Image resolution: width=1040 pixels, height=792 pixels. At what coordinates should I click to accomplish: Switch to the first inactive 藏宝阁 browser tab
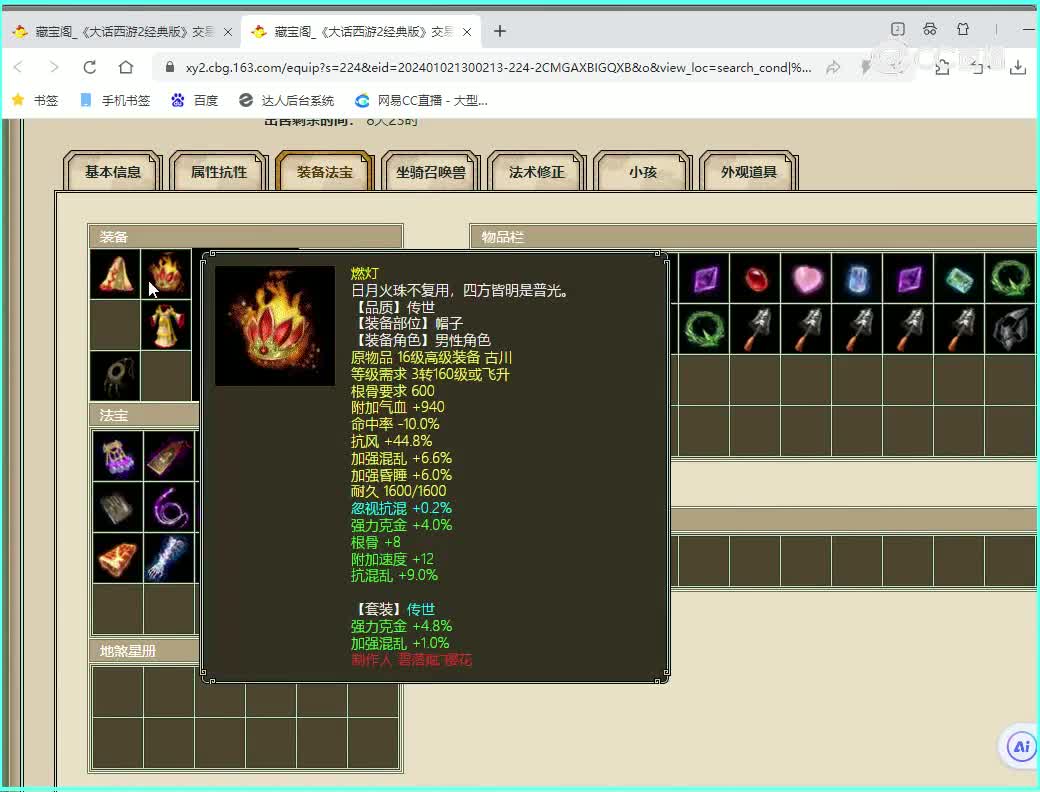pyautogui.click(x=123, y=32)
